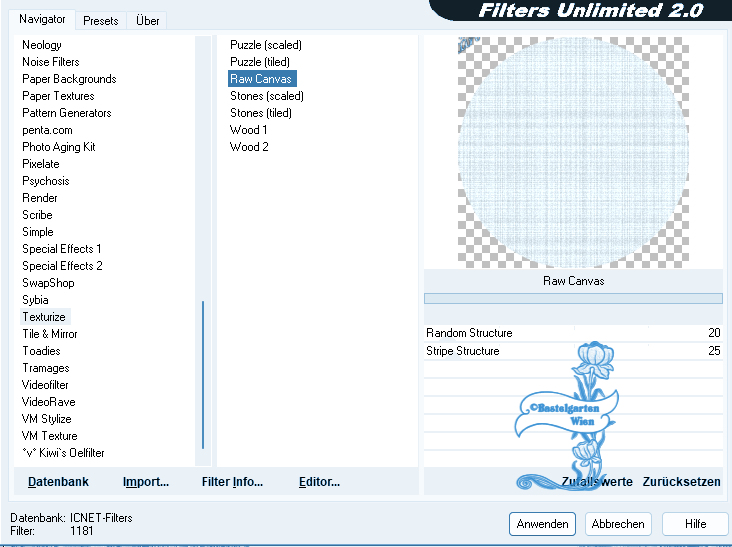The width and height of the screenshot is (732, 547).
Task: Select VM Texture category
Action: (49, 435)
